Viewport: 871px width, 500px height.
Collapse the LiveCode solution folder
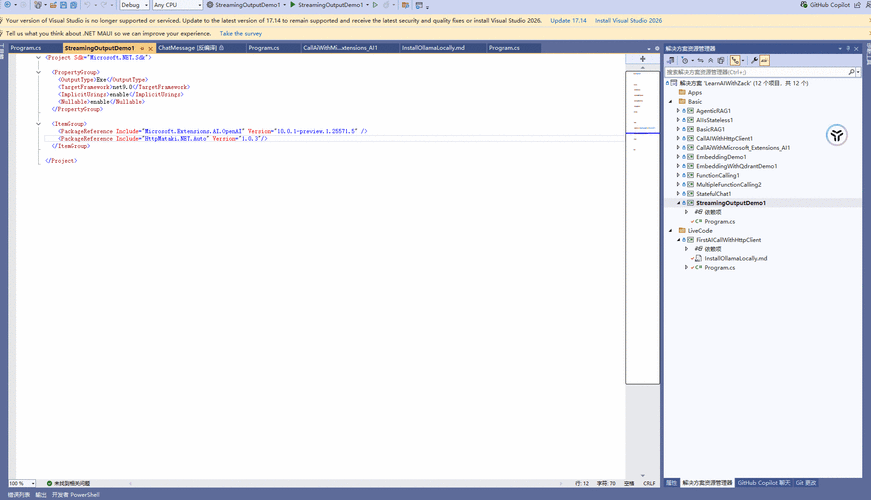coord(670,231)
